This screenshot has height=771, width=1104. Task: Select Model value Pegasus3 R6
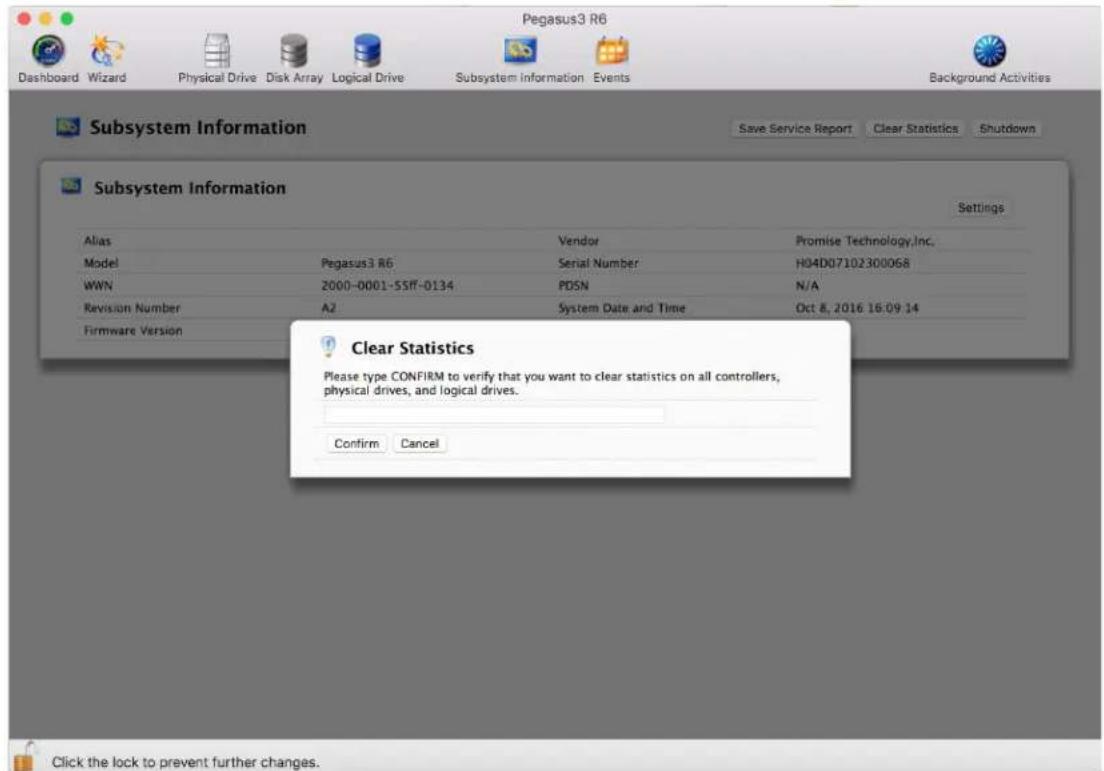tap(357, 263)
